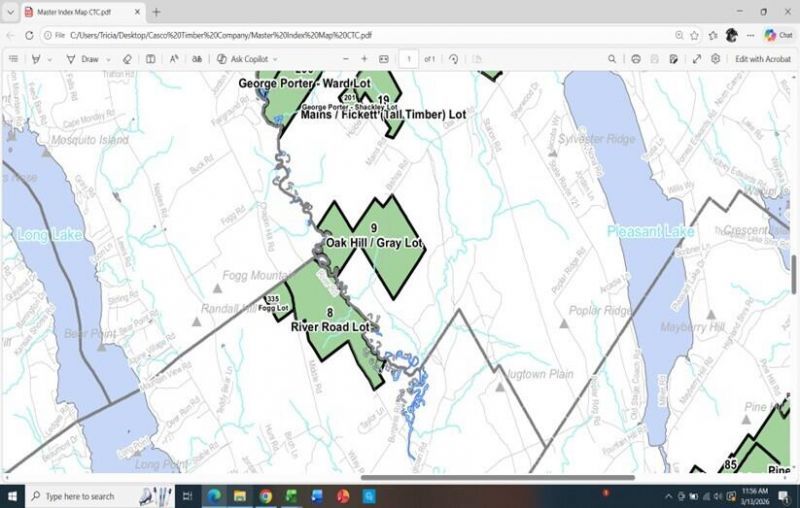Rotate the PDF page
The image size is (800, 508).
[454, 59]
